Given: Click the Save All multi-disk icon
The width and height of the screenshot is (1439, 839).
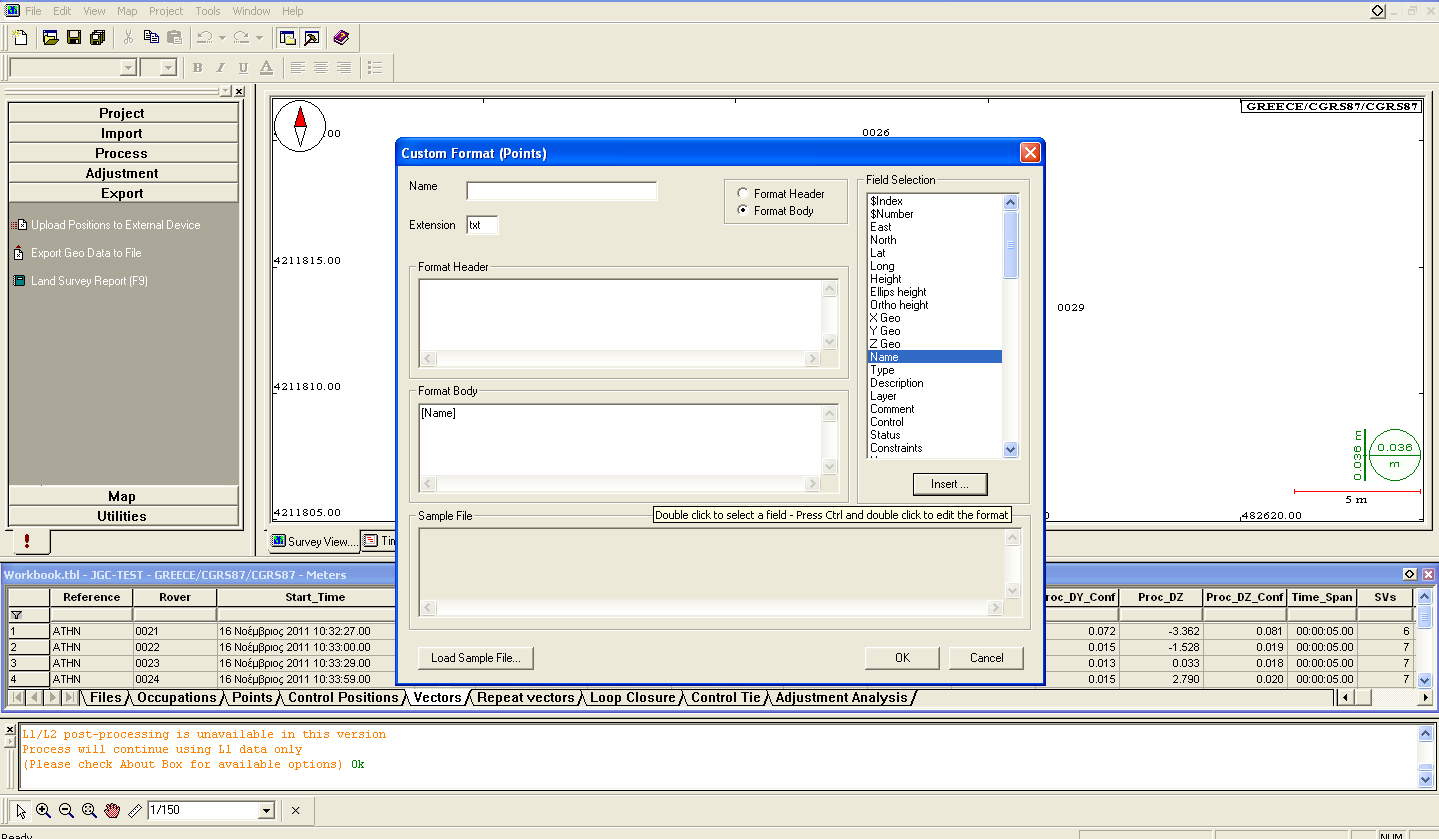Looking at the screenshot, I should 97,38.
